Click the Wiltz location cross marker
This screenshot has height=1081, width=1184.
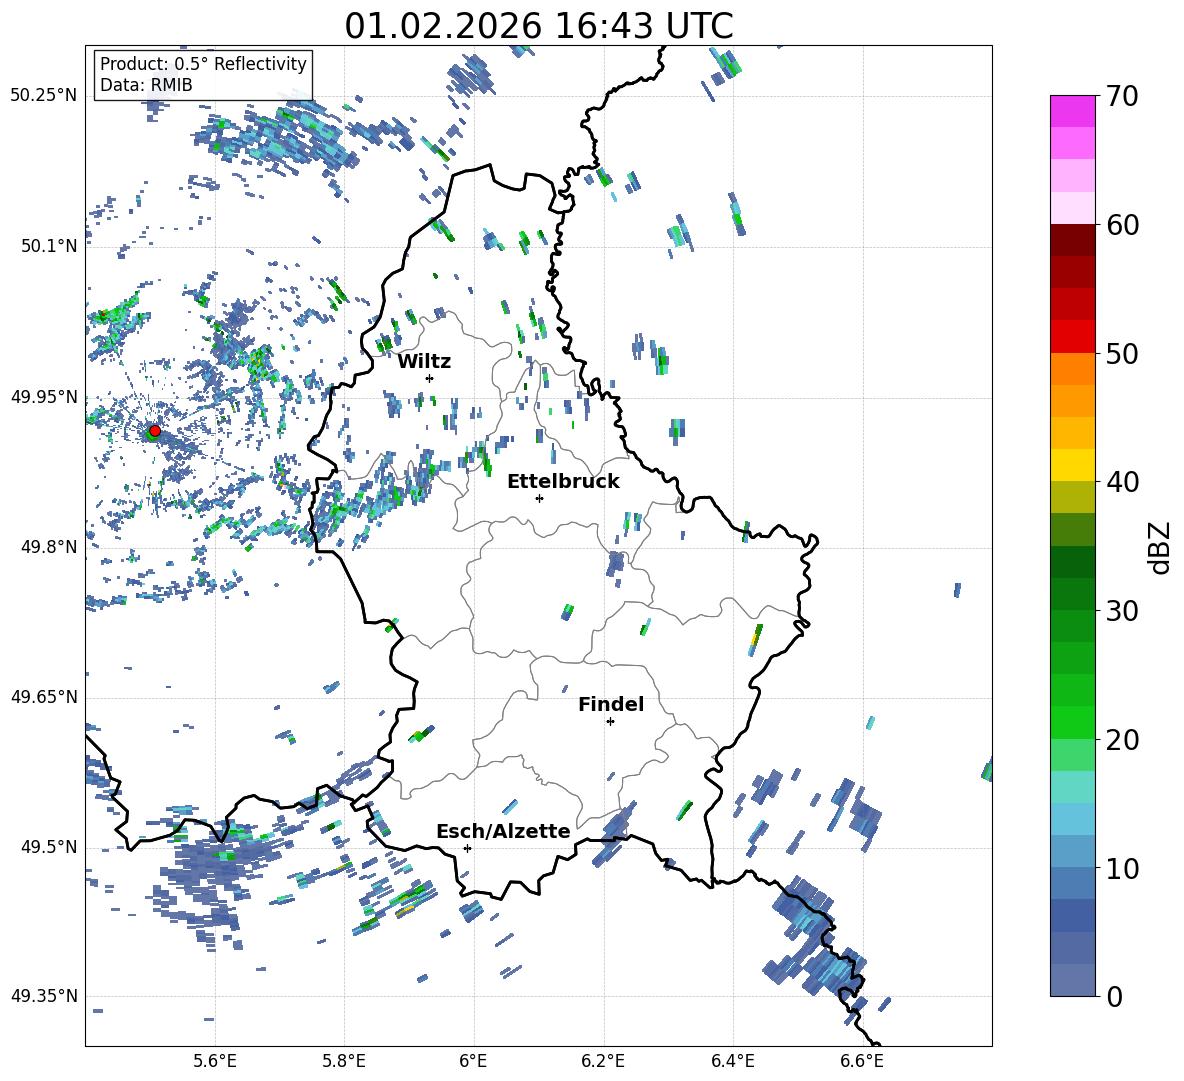click(429, 378)
